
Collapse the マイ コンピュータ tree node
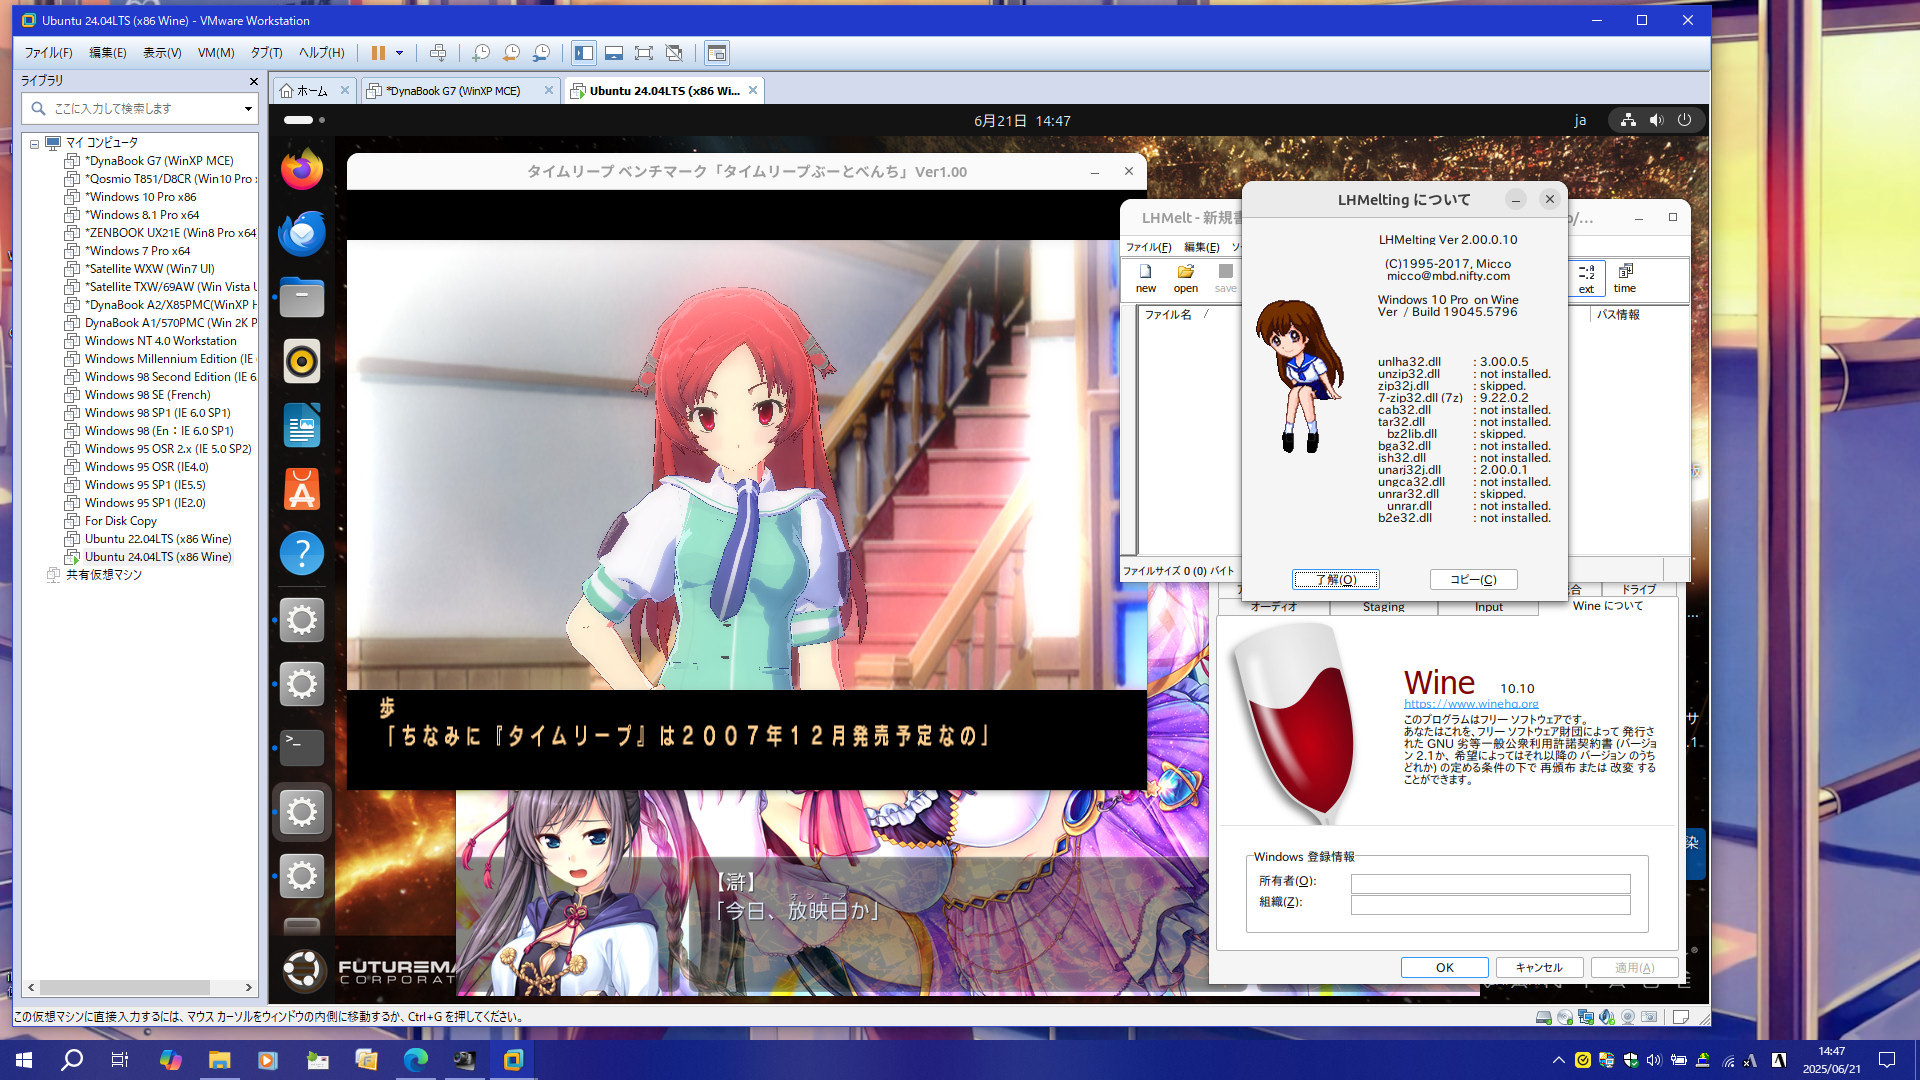pos(34,143)
